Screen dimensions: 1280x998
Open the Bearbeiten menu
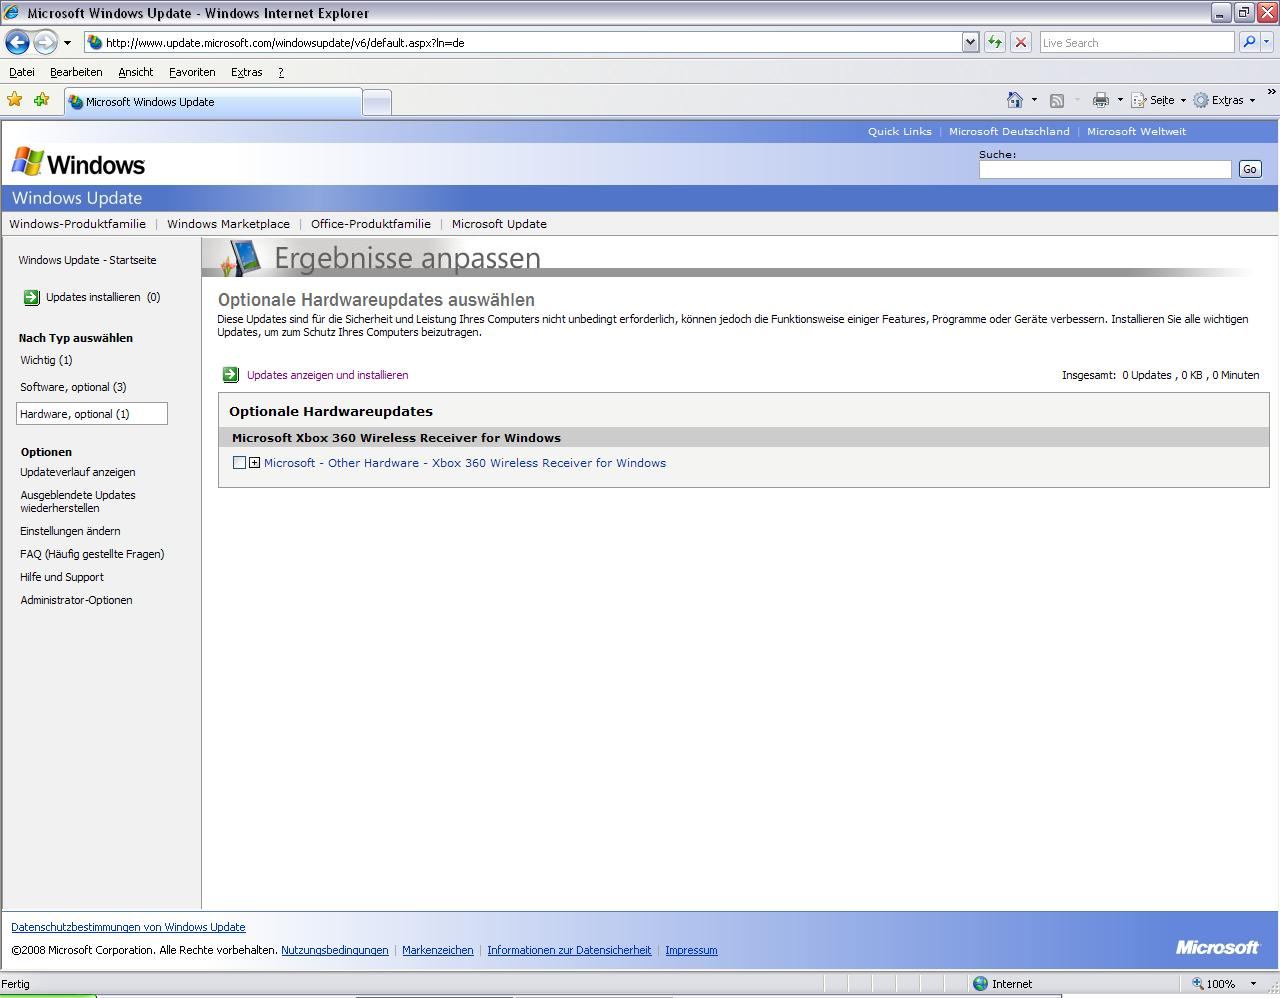click(x=76, y=72)
